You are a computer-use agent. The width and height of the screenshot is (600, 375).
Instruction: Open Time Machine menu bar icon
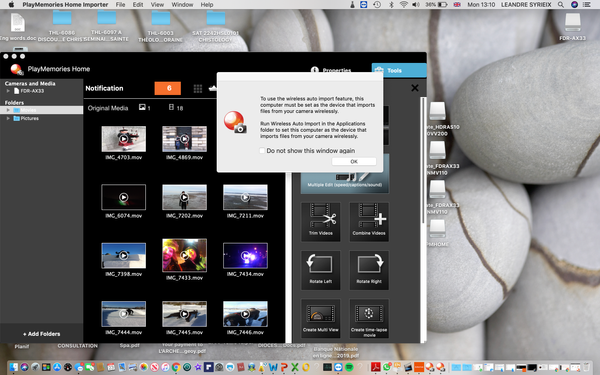click(x=377, y=5)
